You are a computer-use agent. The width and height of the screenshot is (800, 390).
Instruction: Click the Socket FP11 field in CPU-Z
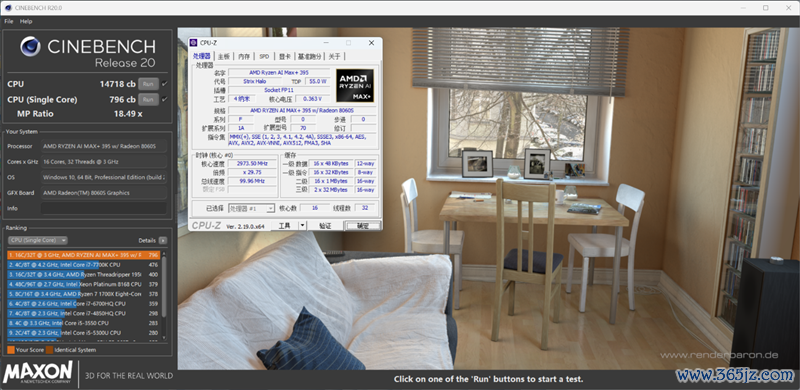click(279, 90)
